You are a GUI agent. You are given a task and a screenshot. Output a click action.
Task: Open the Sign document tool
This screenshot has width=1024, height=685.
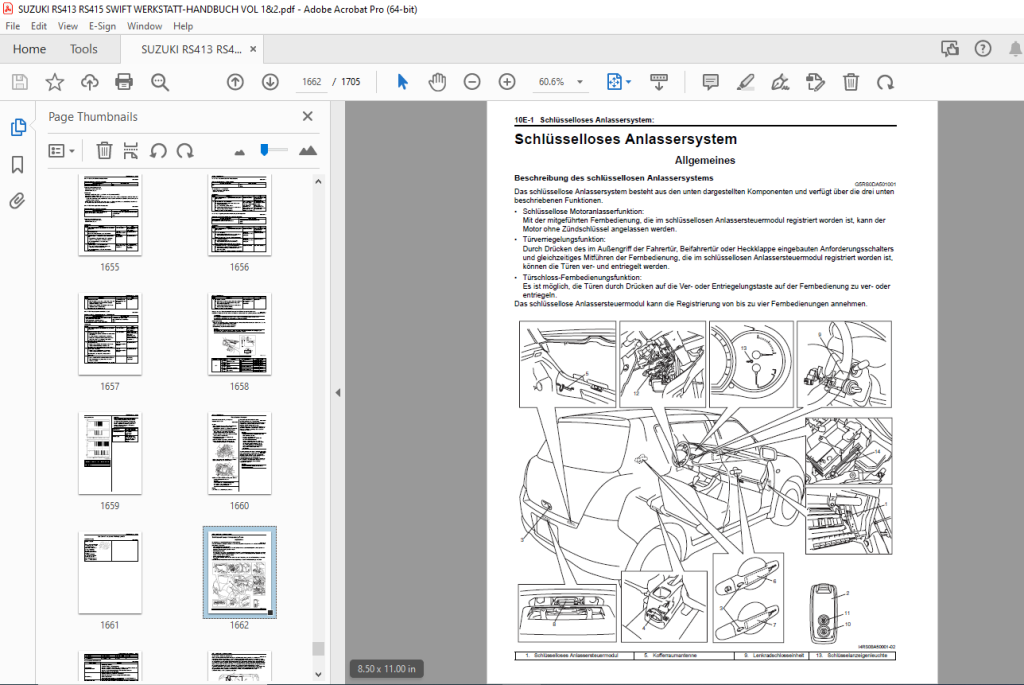780,82
